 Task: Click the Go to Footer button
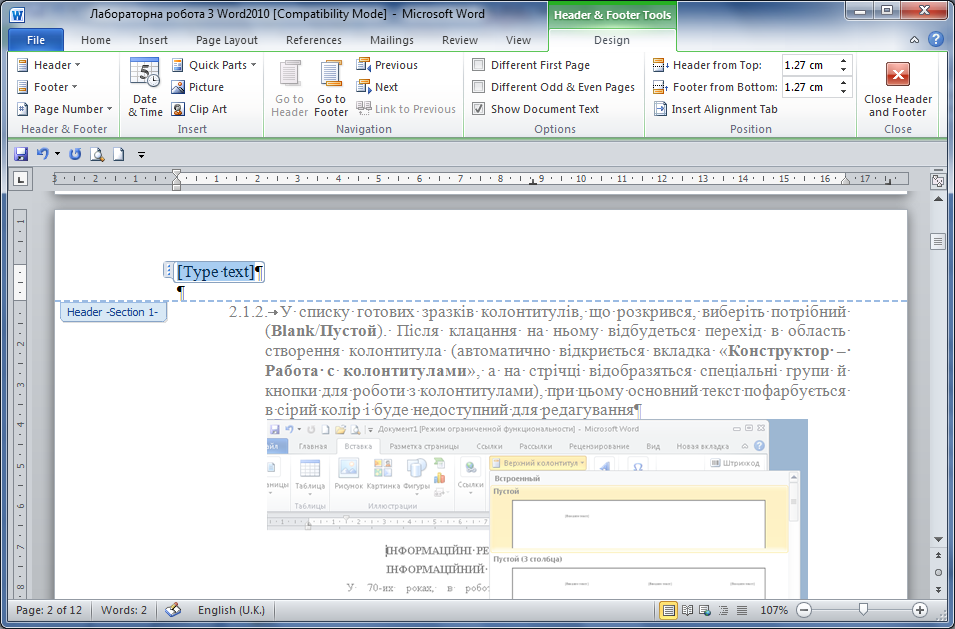pos(331,87)
